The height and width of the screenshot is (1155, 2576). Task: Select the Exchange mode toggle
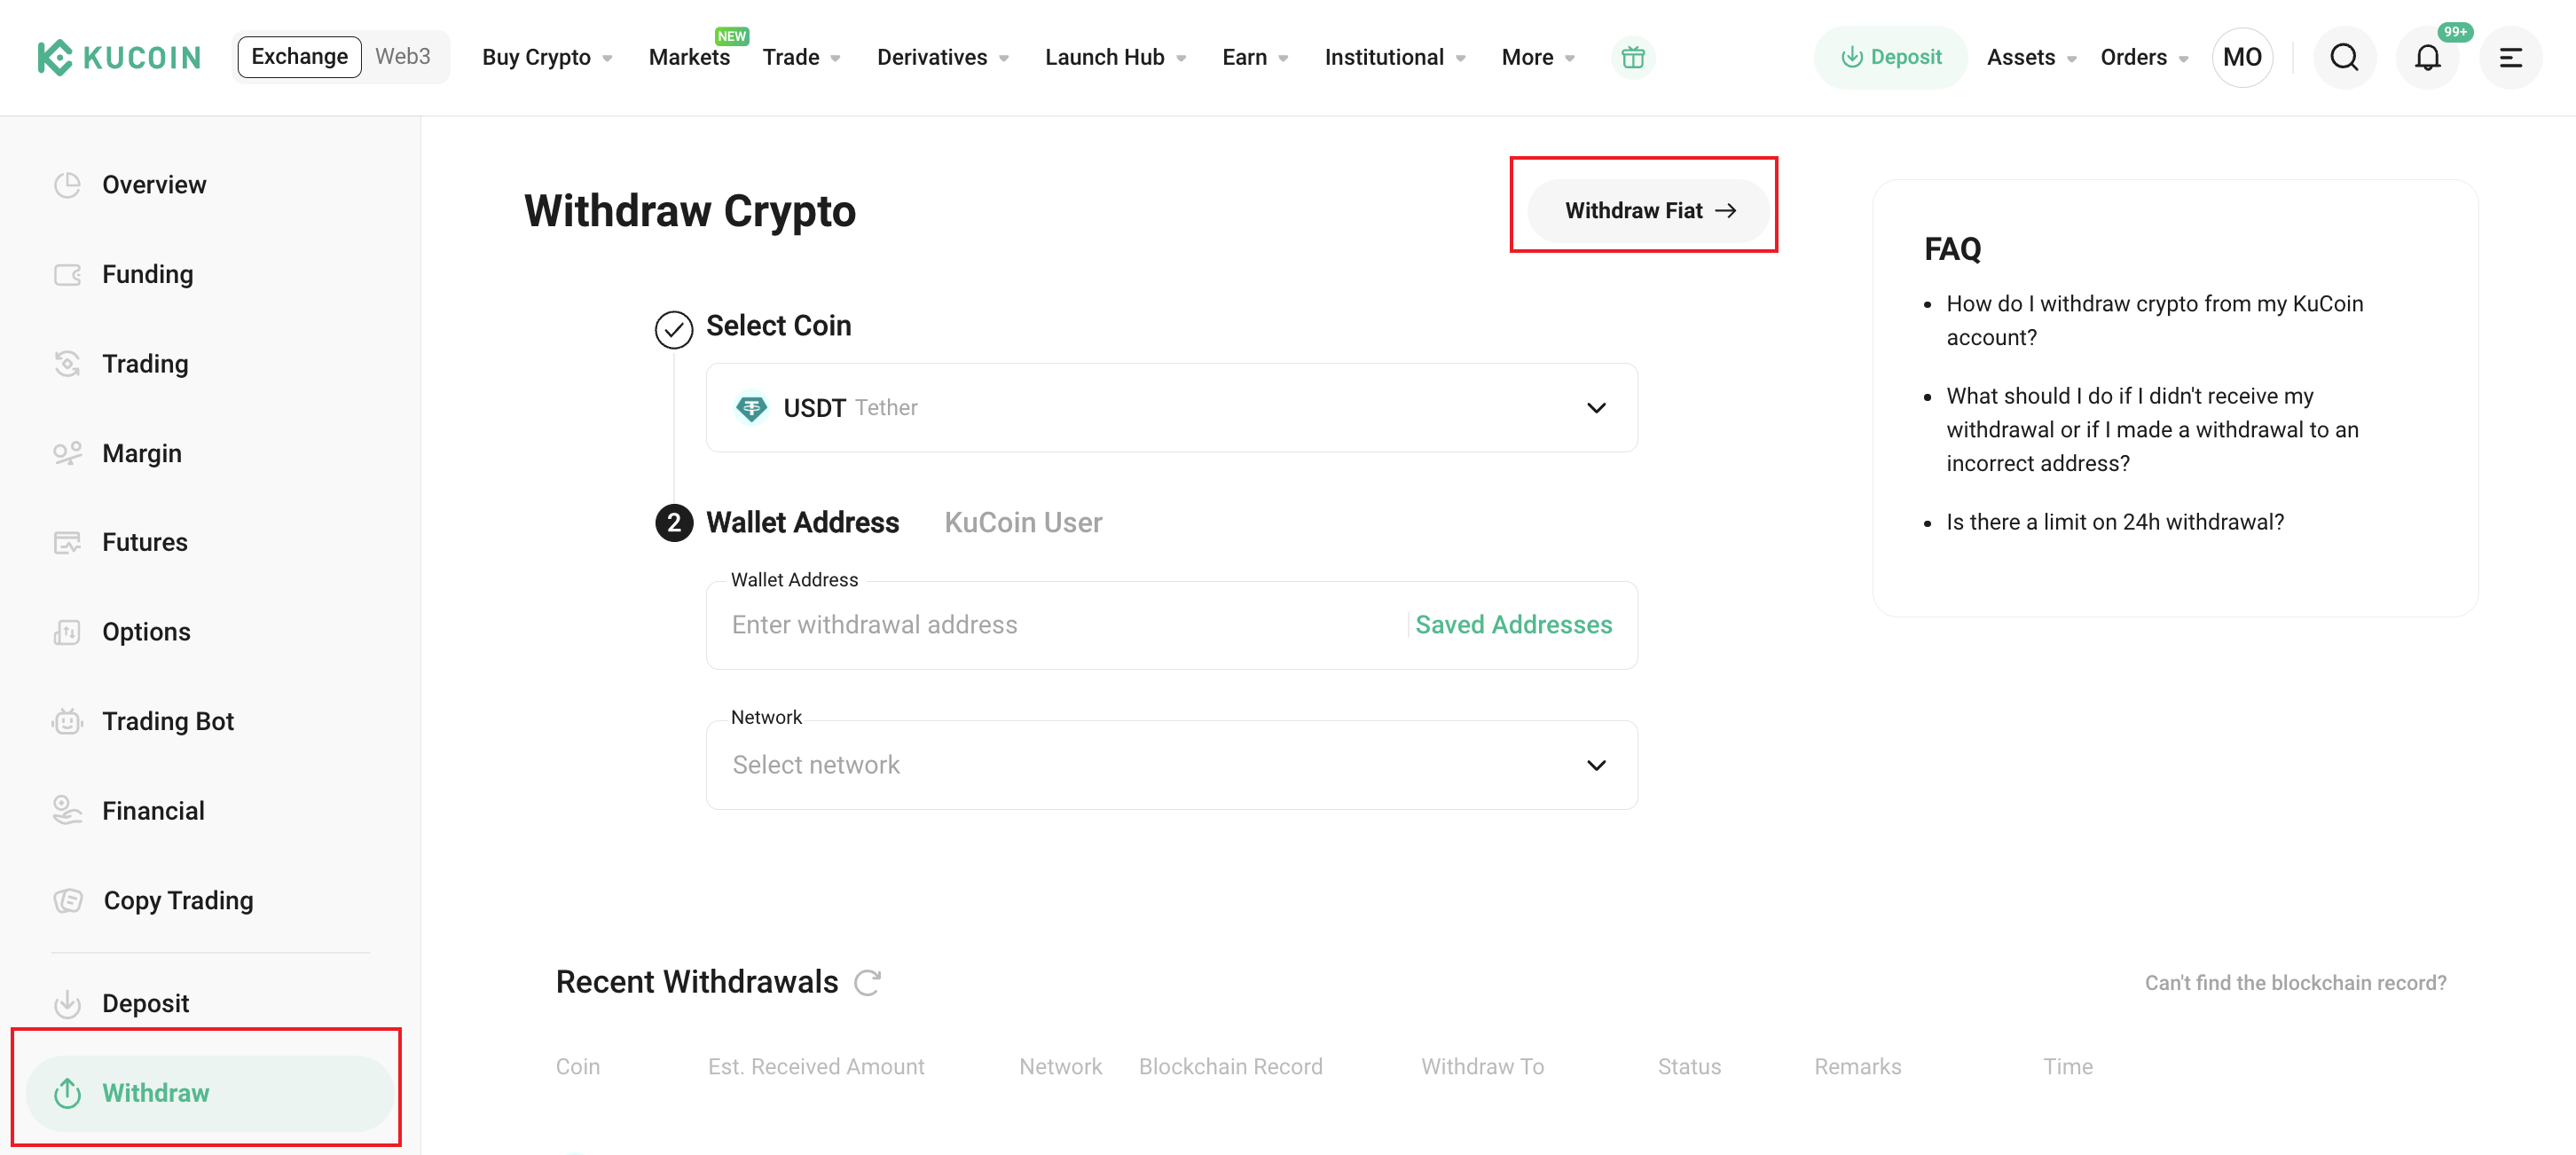299,57
